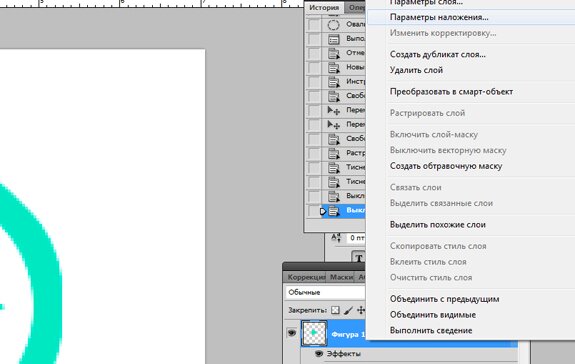The width and height of the screenshot is (575, 364).
Task: Set history brush source for the Отме step
Action: tap(314, 54)
